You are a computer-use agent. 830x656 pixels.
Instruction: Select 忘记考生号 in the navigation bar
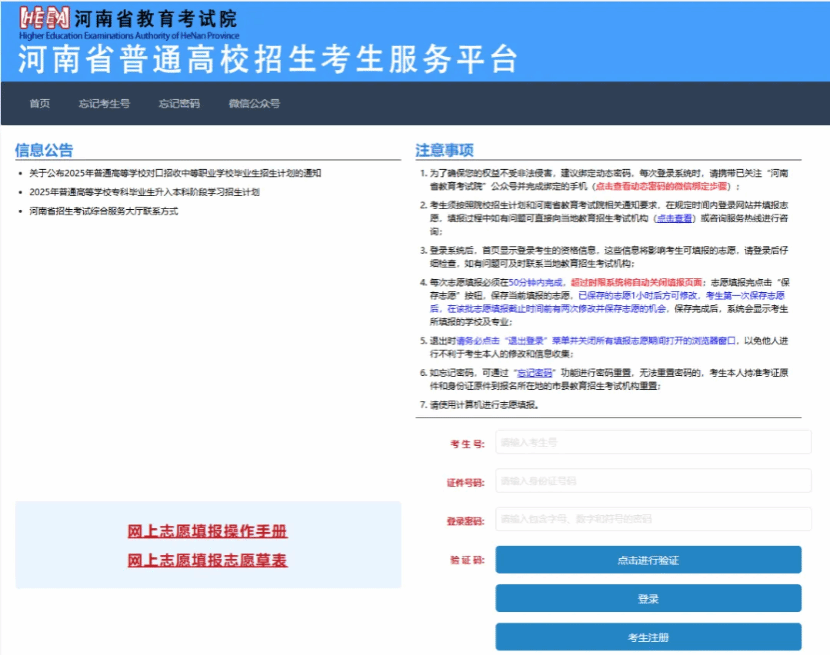(104, 104)
